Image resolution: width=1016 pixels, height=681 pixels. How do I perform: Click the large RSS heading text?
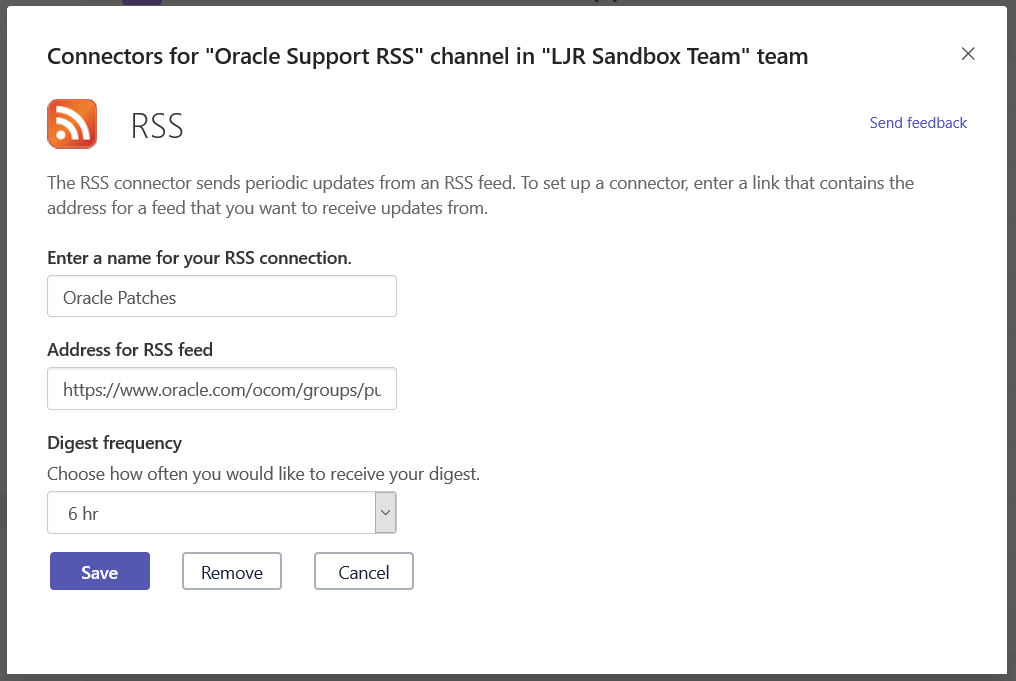tap(157, 126)
